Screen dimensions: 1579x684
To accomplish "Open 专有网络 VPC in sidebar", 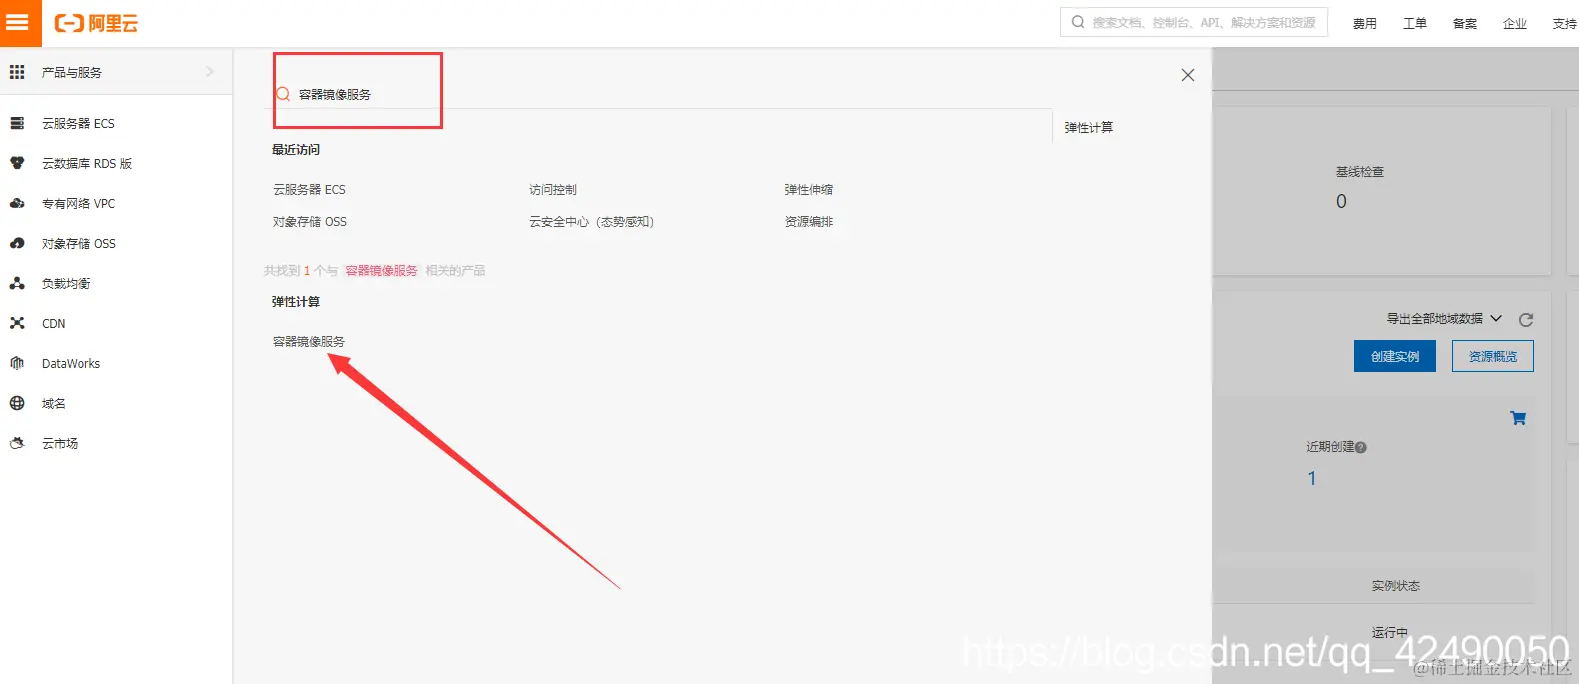I will pos(78,203).
